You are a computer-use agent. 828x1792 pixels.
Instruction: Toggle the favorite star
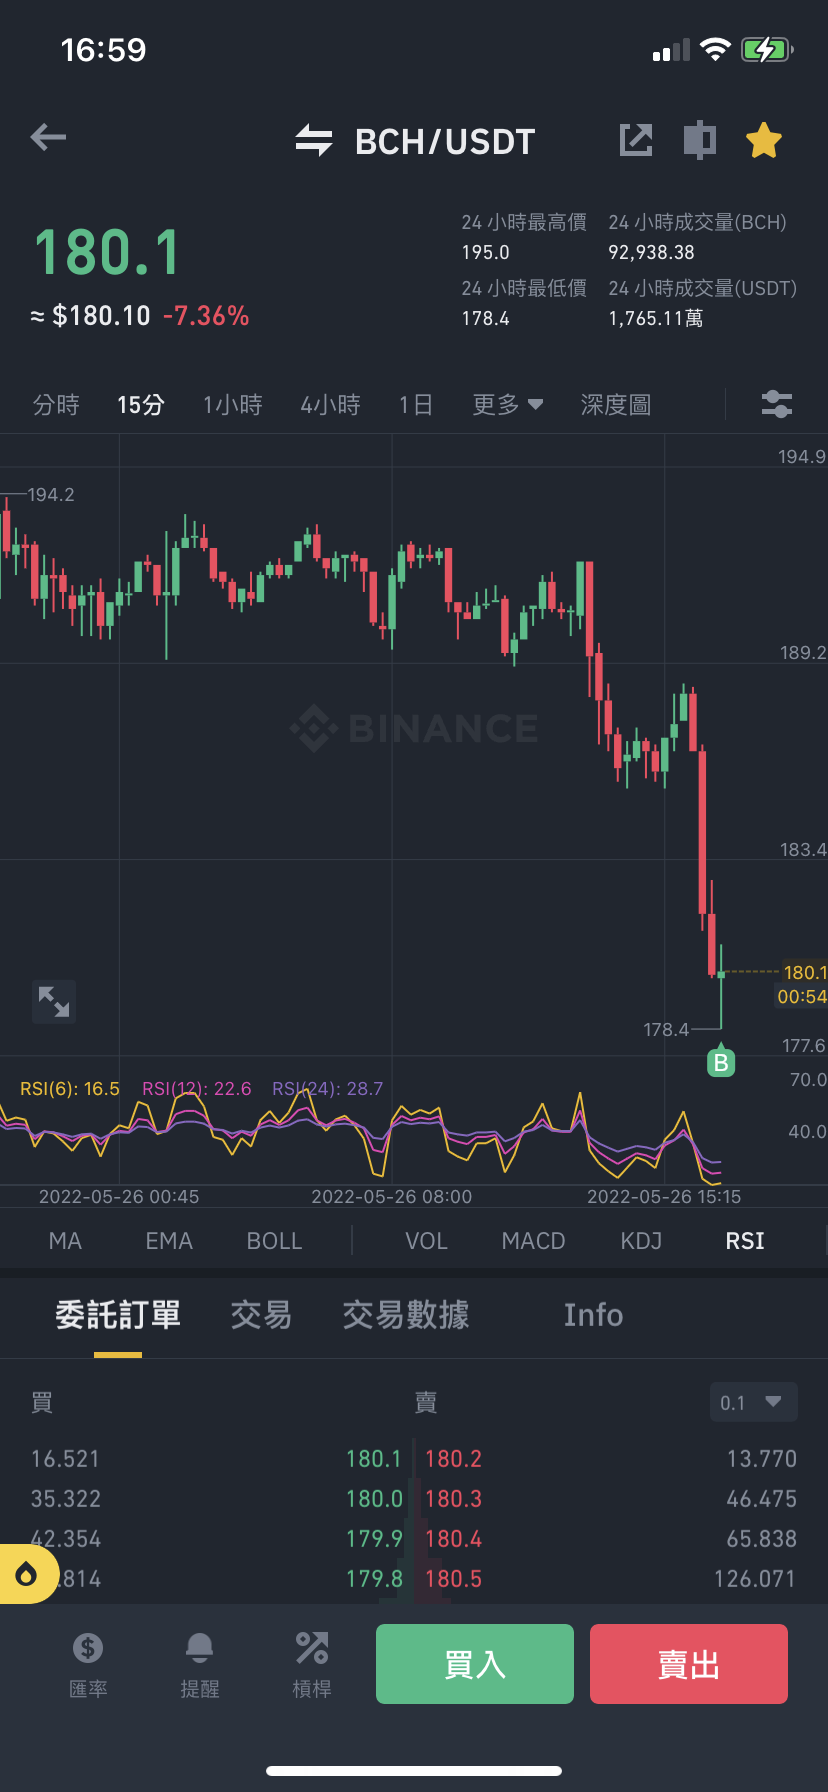point(764,140)
